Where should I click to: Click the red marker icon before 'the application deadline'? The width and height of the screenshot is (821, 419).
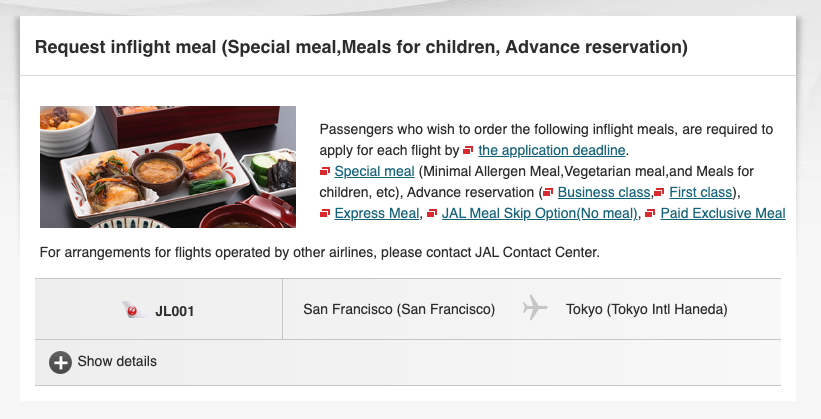(469, 151)
